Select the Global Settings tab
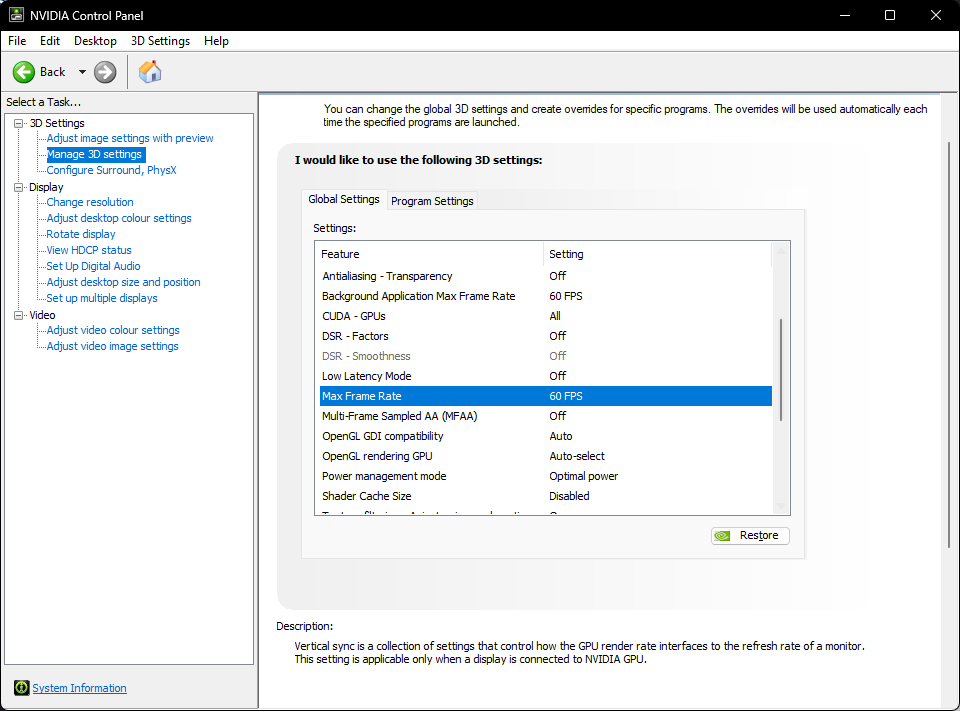Image resolution: width=960 pixels, height=711 pixels. click(x=343, y=199)
